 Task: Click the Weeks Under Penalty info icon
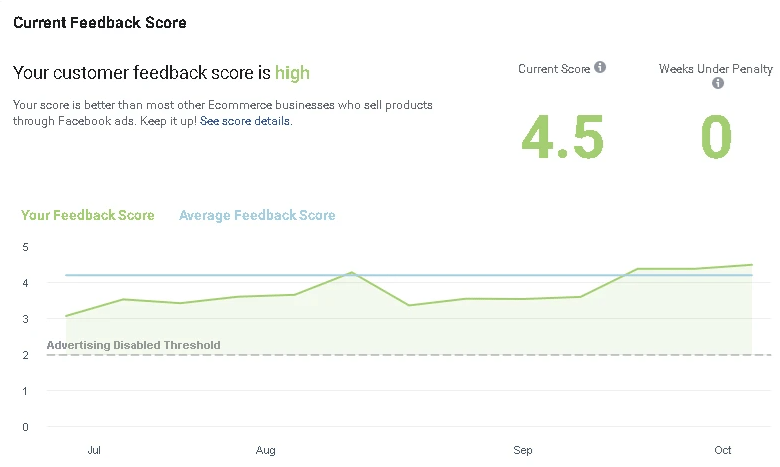[x=717, y=83]
